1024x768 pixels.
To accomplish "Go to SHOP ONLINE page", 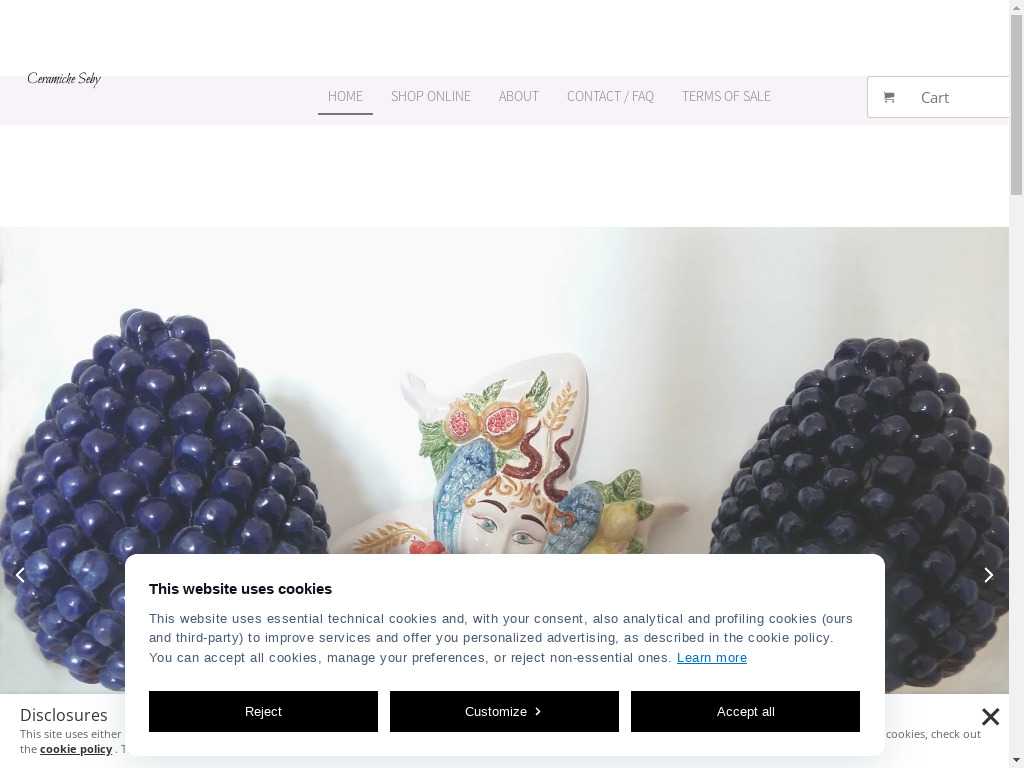I will point(430,96).
